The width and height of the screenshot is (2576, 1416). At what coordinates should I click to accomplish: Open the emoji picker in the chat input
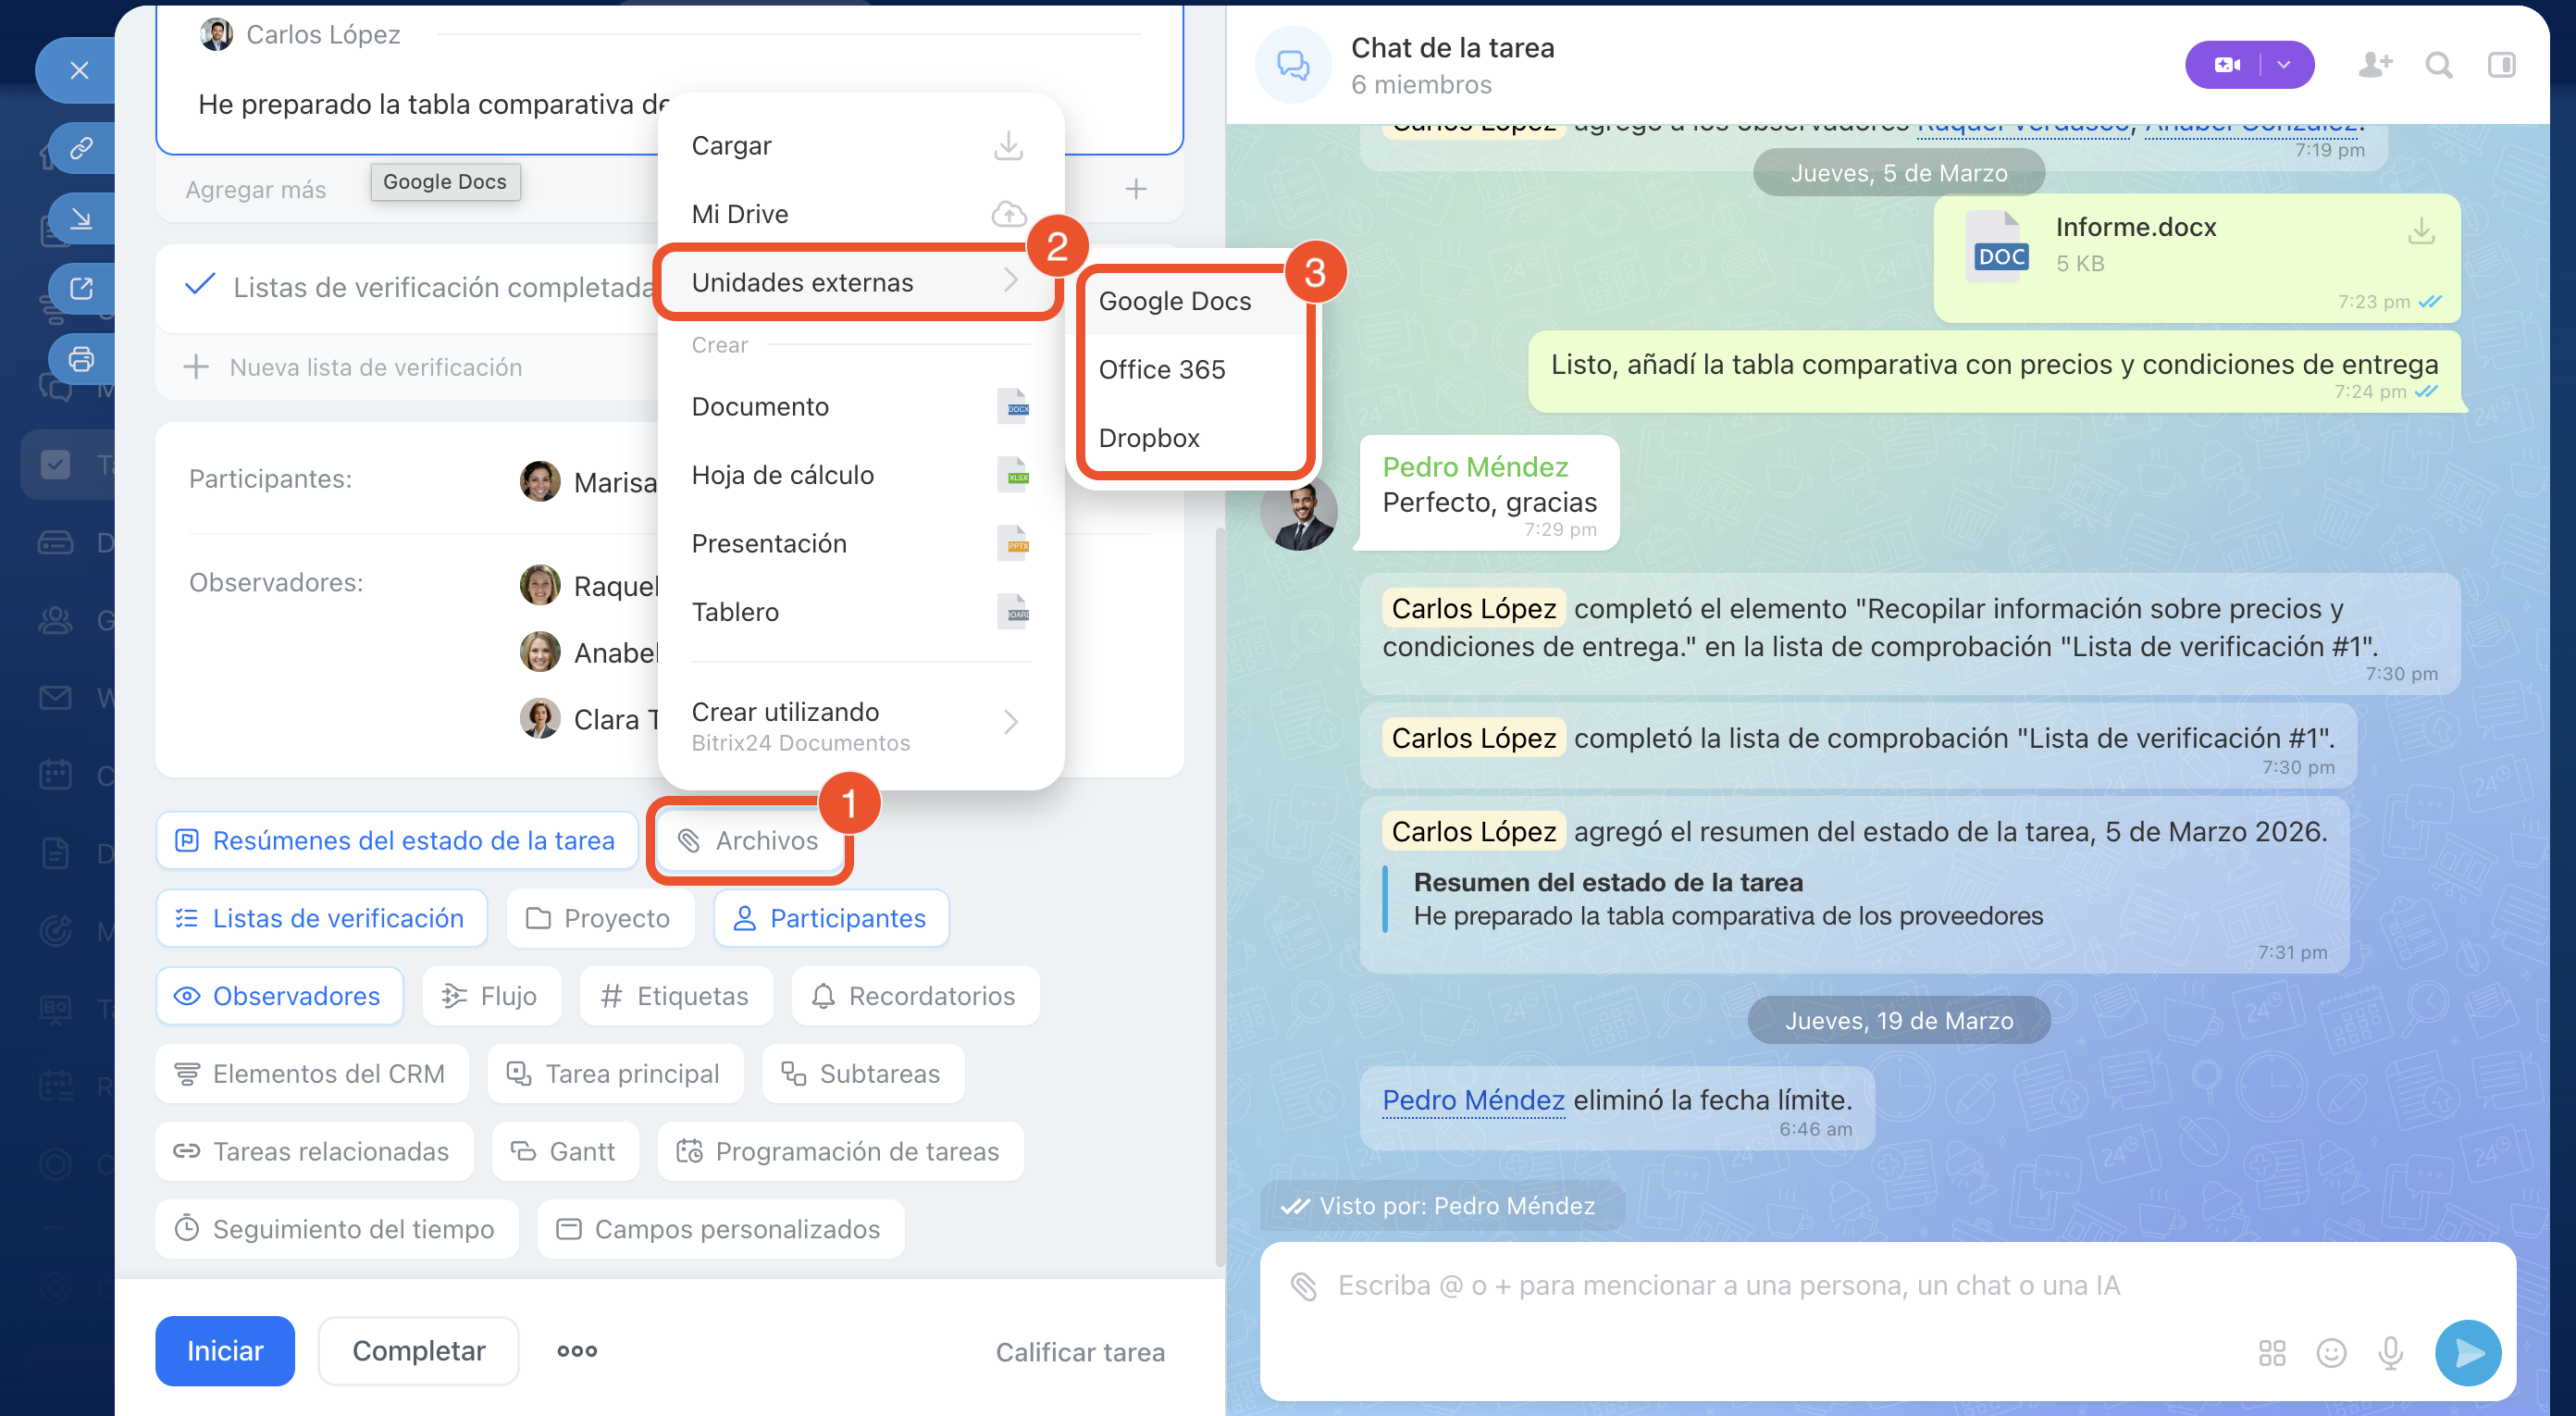click(x=2331, y=1352)
